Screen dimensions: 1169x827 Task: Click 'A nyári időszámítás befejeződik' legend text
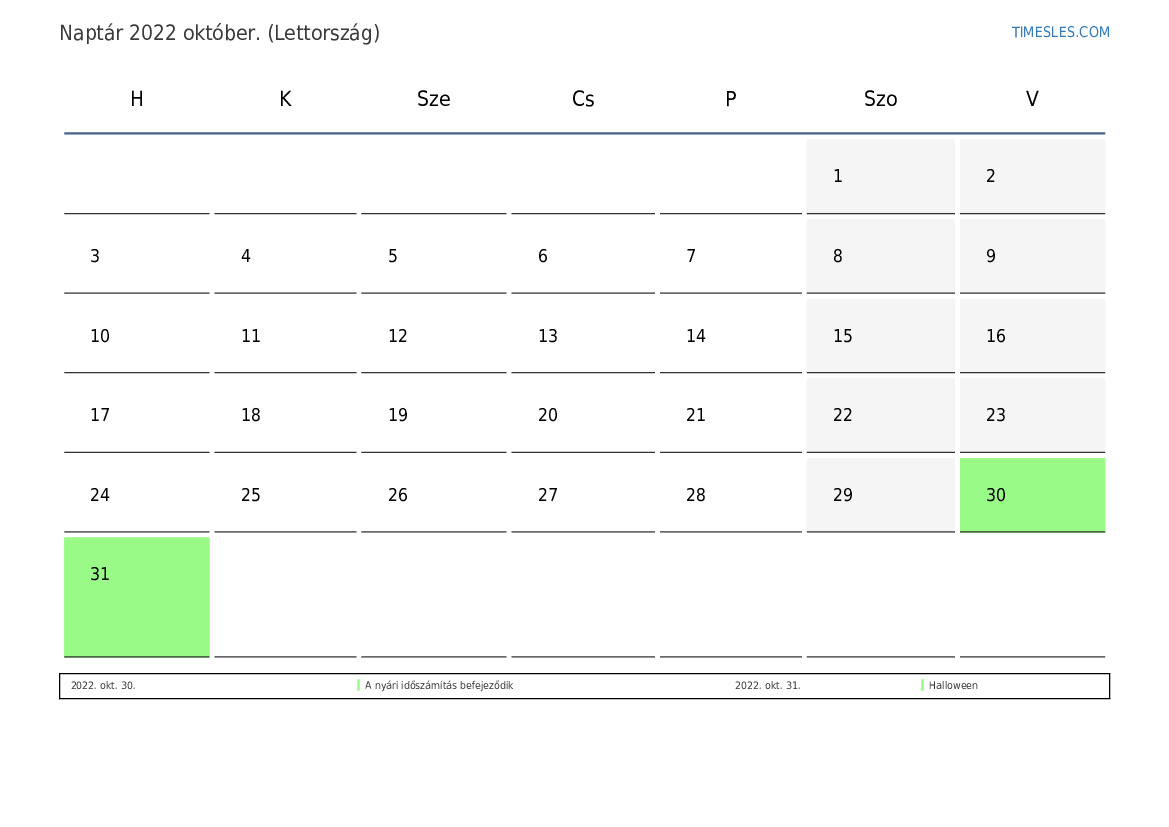click(438, 686)
